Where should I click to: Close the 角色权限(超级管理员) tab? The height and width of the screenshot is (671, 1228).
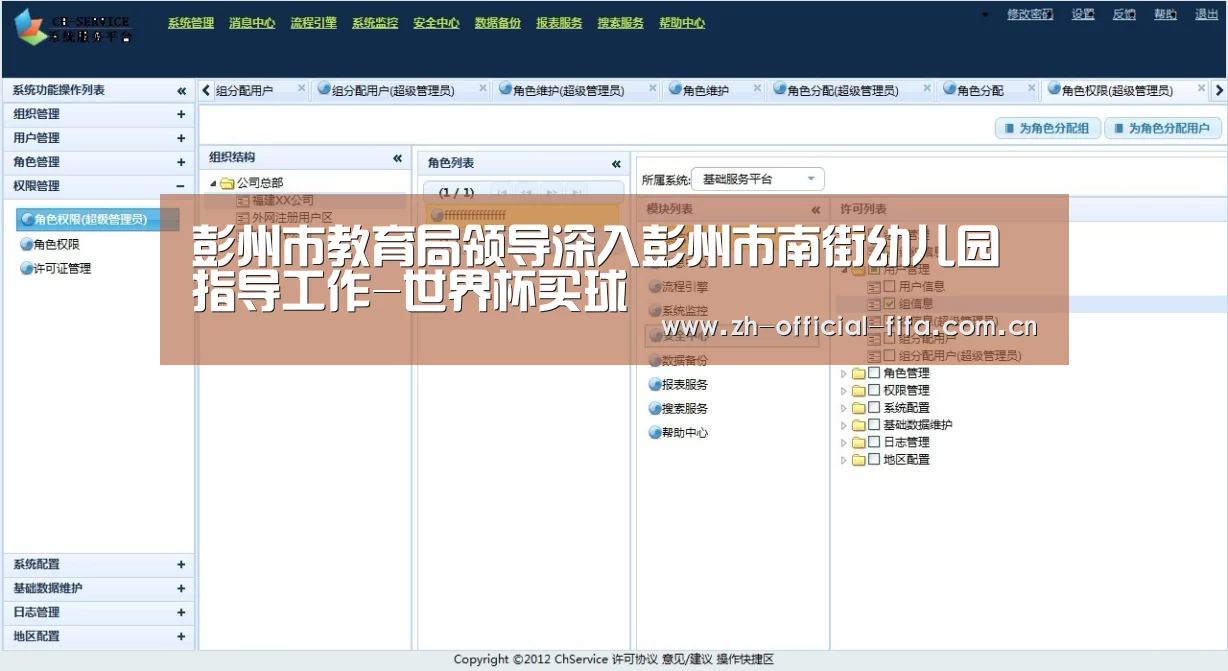click(1201, 88)
